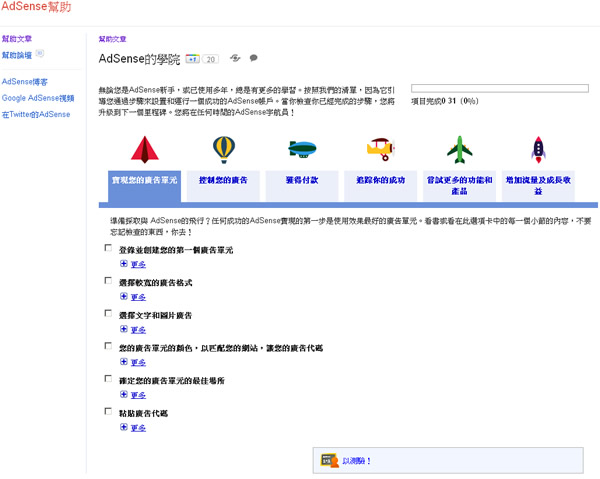
Task: Switch to the 控制您的廣告 tab
Action: click(x=223, y=179)
